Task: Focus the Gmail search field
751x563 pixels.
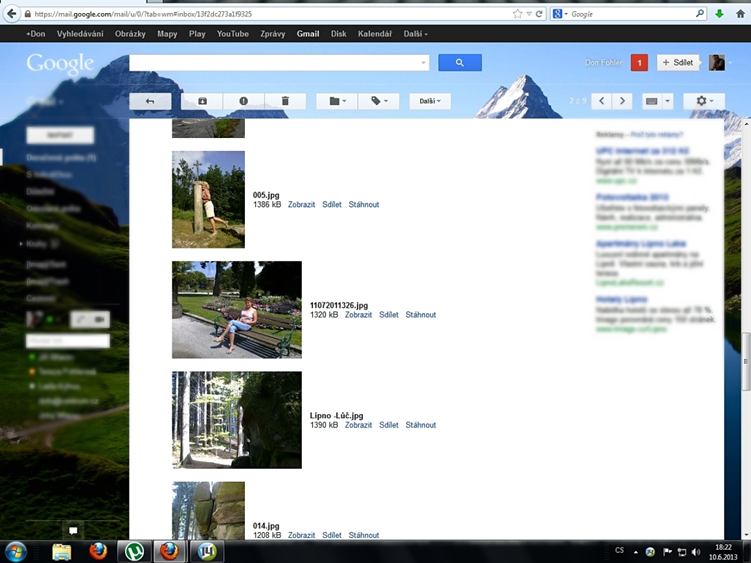Action: (274, 63)
